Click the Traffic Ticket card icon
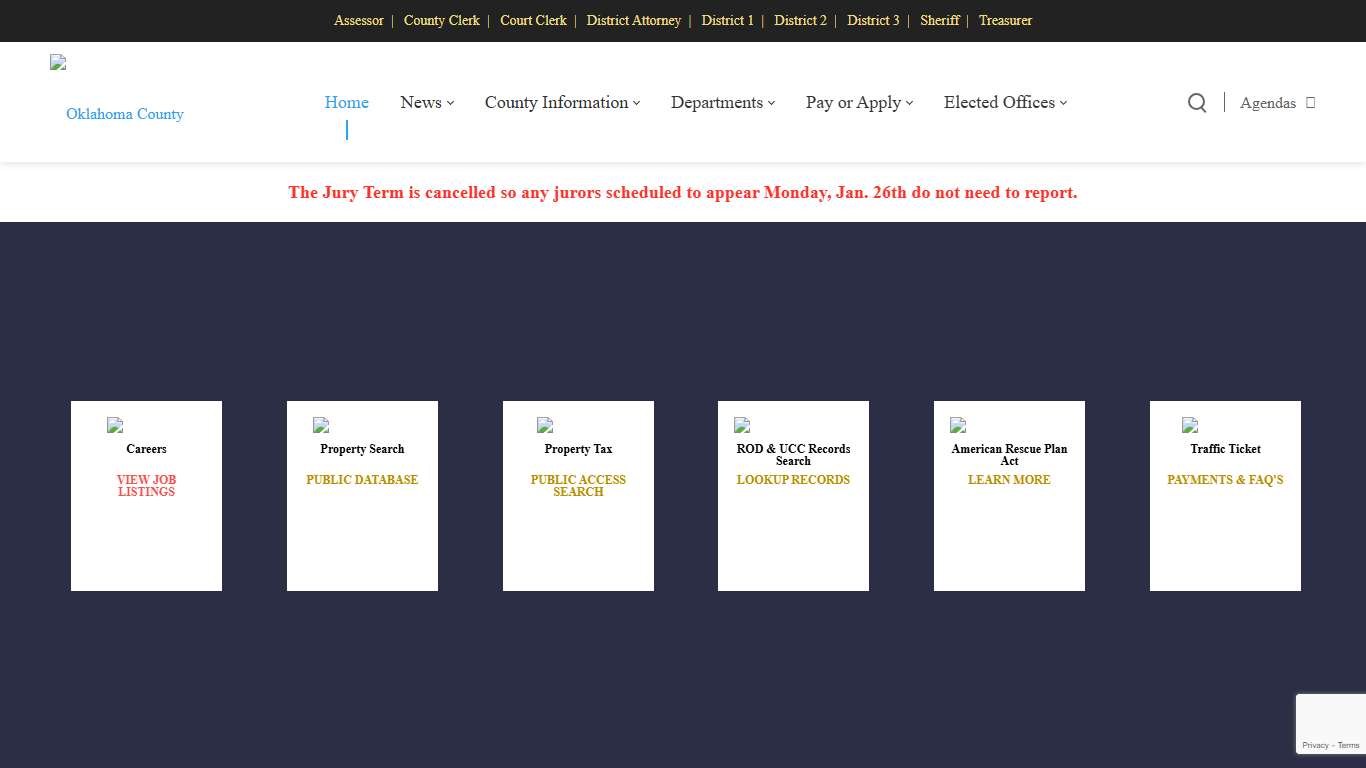 click(1190, 425)
